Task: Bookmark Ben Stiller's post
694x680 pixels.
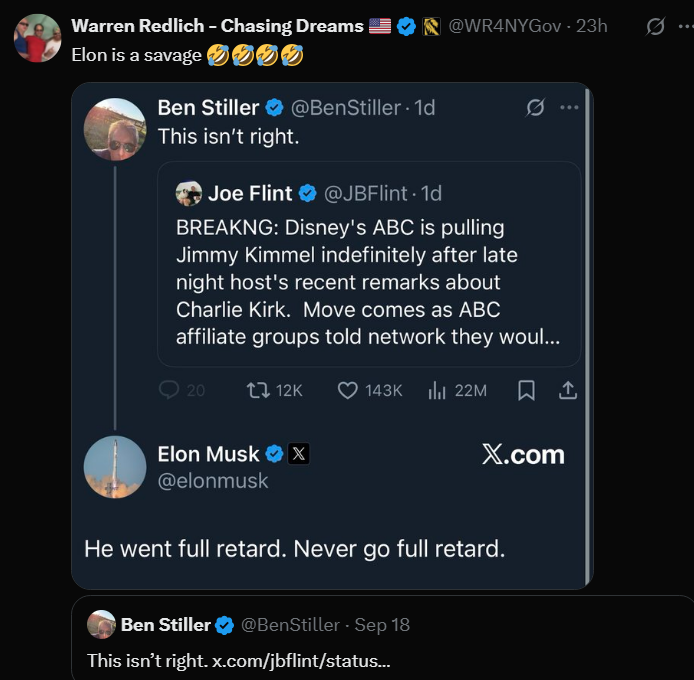Action: tap(526, 390)
